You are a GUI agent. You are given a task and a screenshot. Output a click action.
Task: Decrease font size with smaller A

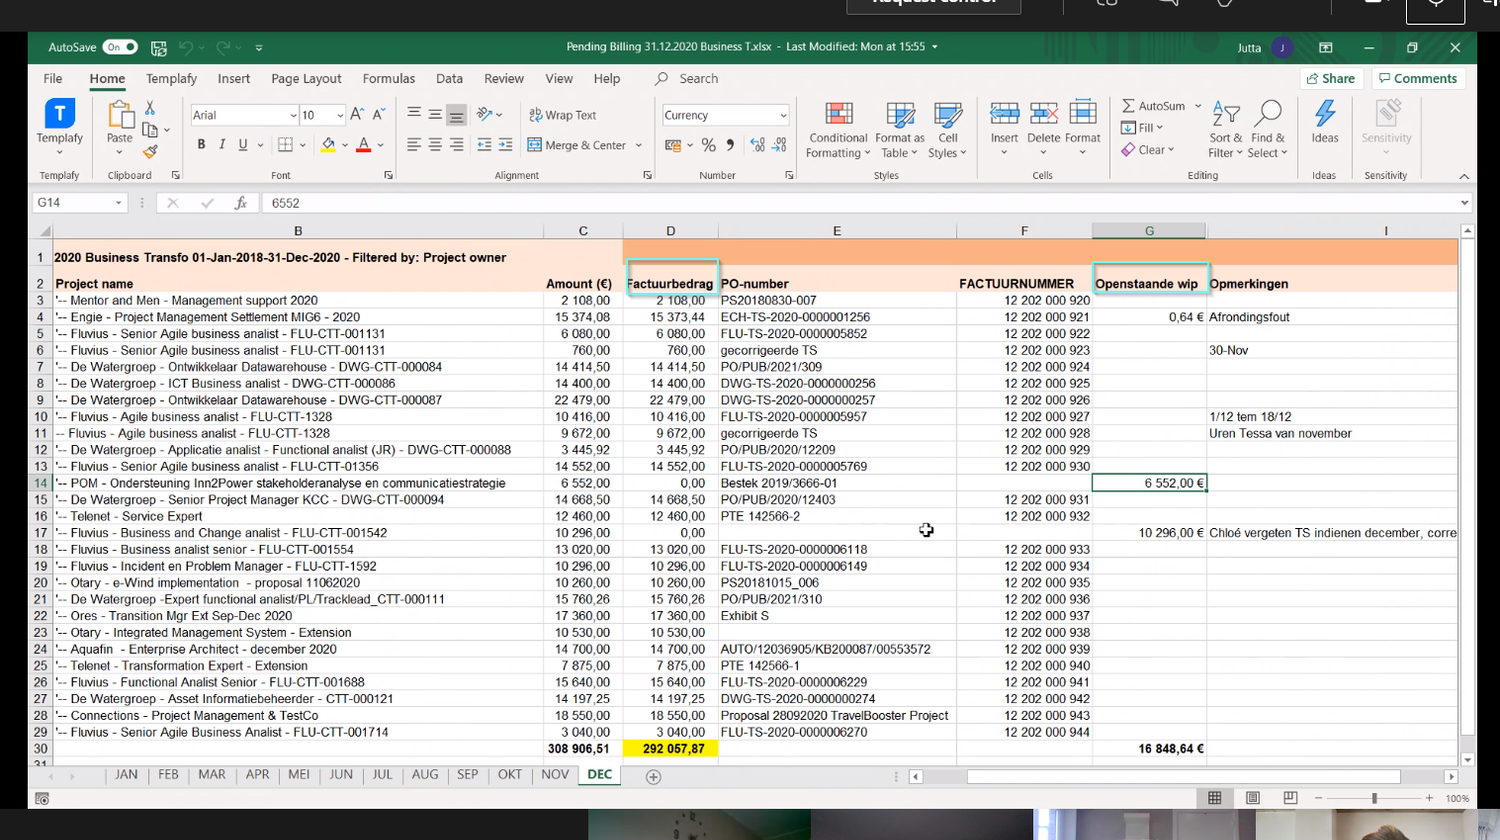tap(379, 115)
